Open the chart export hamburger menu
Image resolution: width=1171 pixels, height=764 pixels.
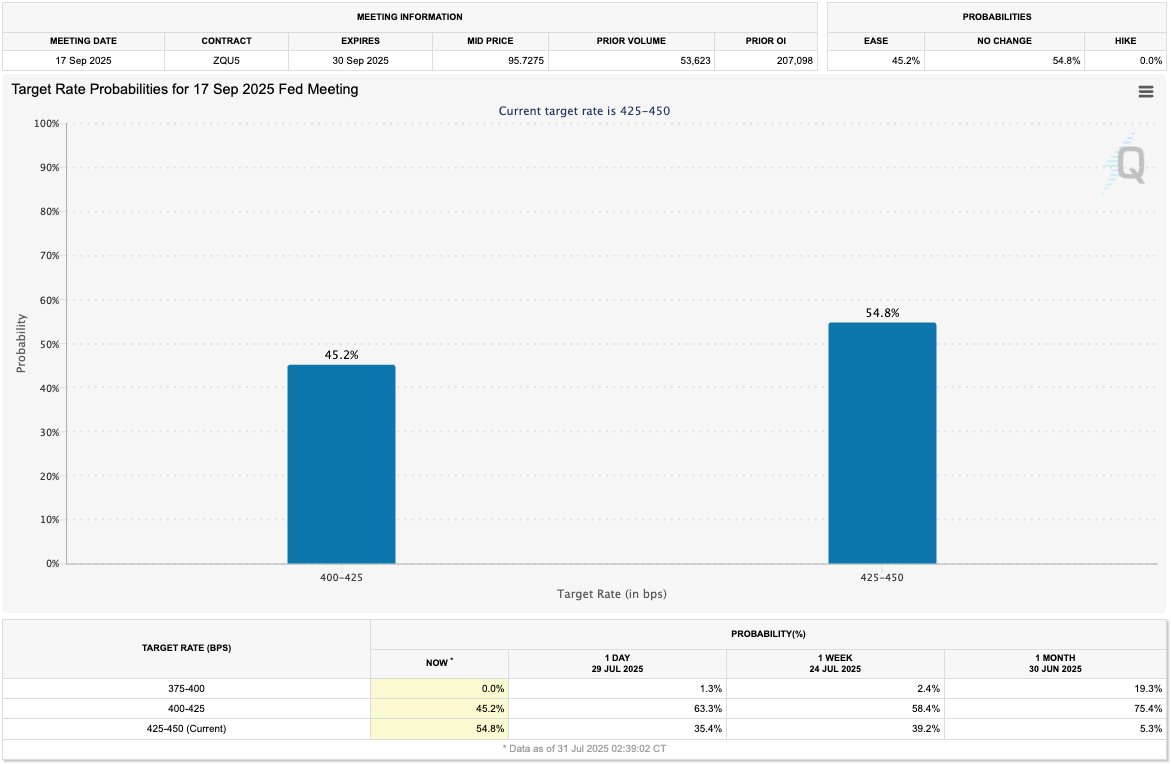click(x=1146, y=91)
